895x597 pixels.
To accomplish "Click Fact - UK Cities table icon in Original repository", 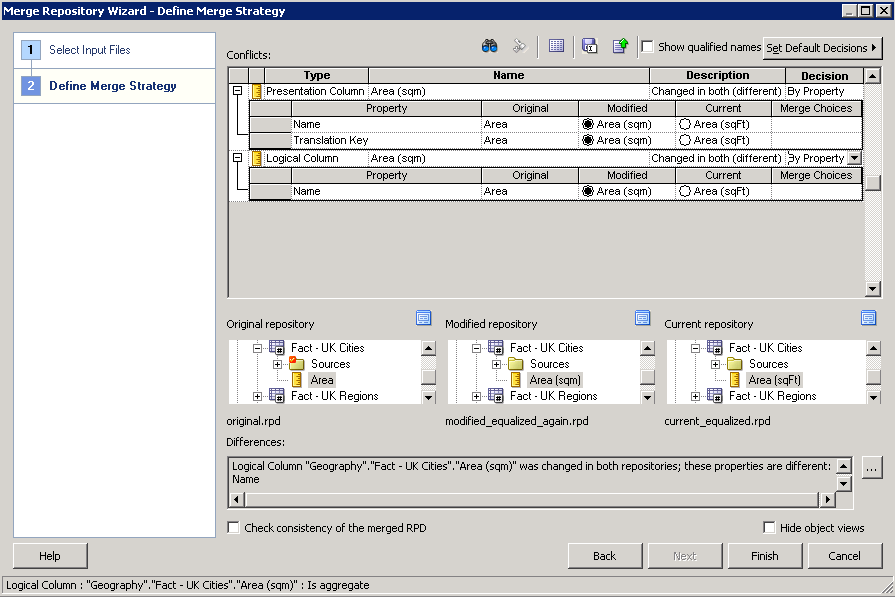I will coord(277,348).
